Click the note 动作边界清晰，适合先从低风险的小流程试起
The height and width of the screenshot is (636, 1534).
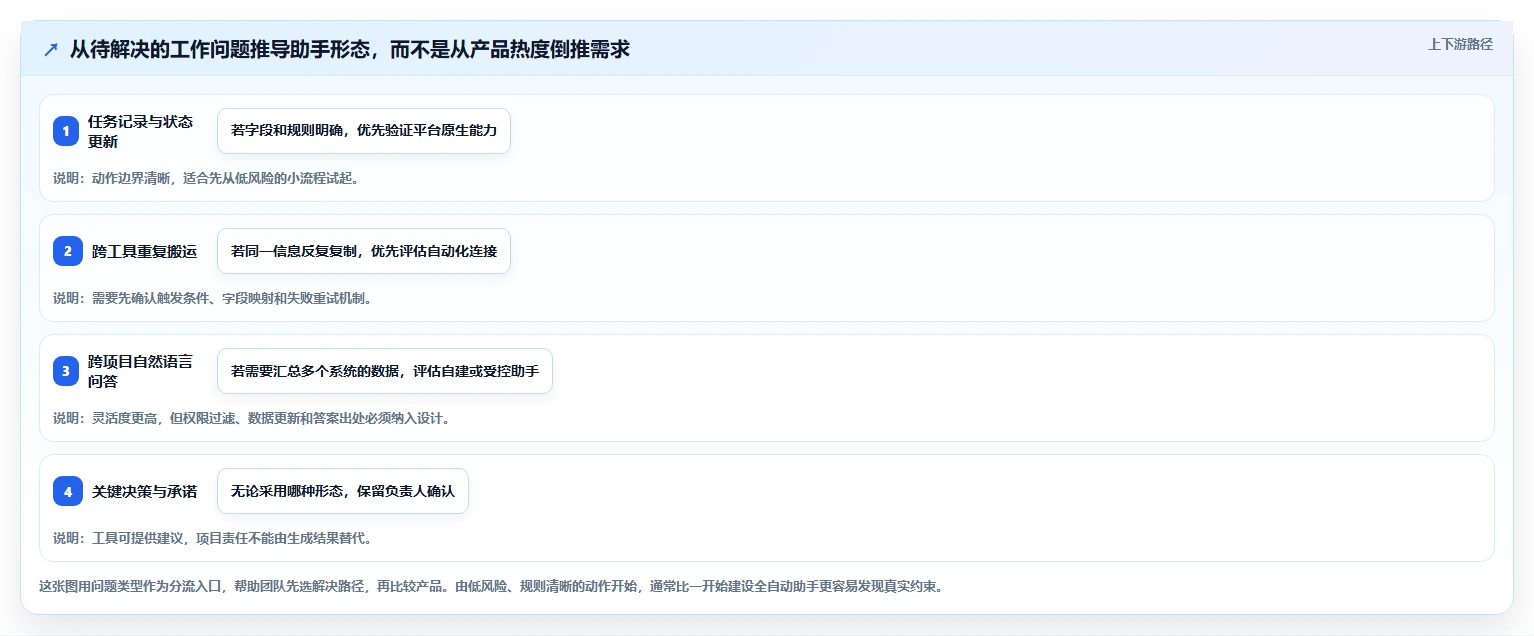coord(206,178)
